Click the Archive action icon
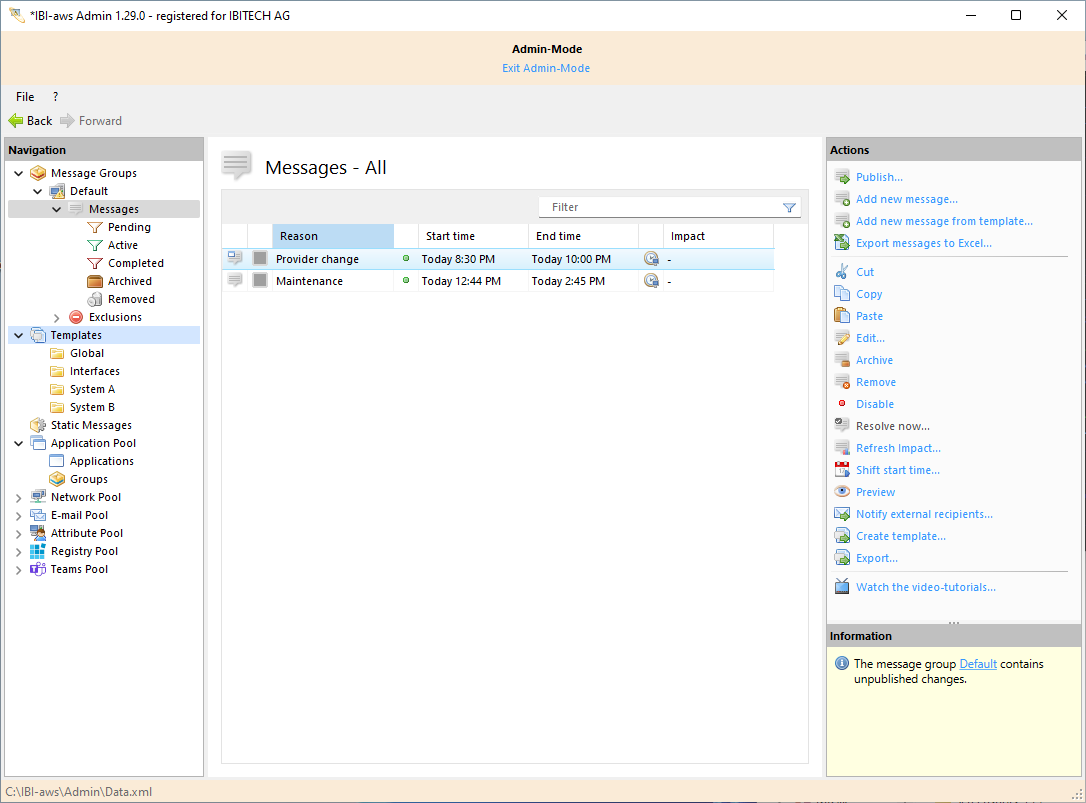The height and width of the screenshot is (803, 1086). click(x=842, y=360)
